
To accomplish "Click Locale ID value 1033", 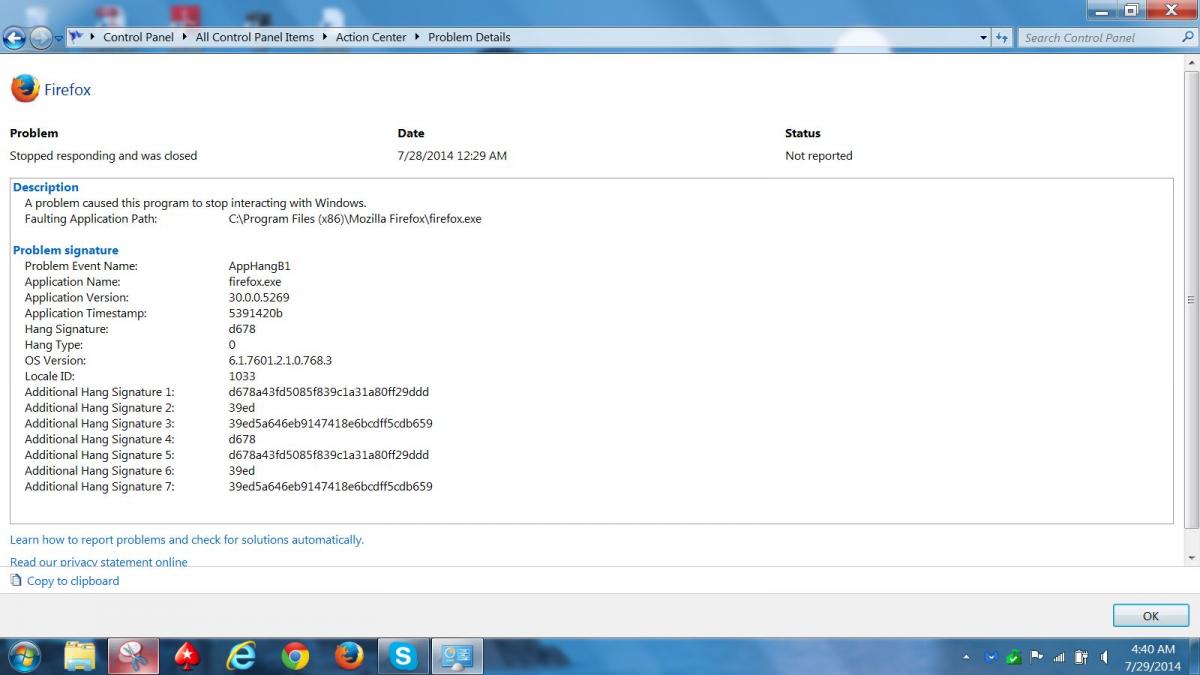I will coord(242,377).
